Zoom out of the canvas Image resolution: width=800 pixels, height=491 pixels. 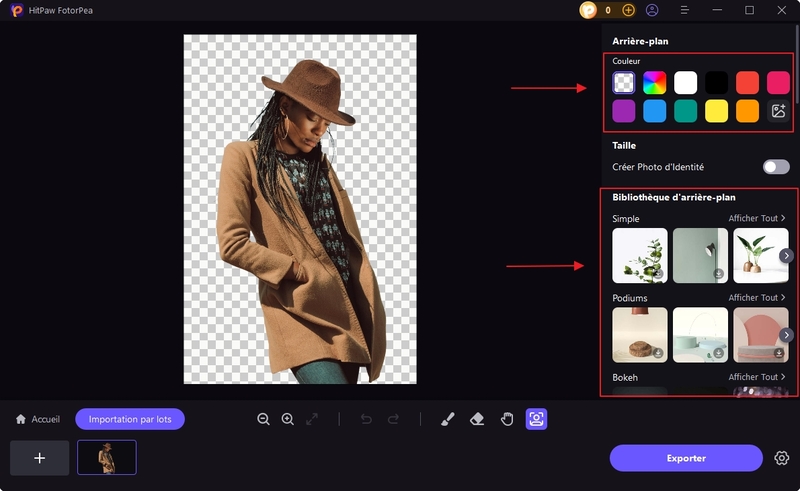click(x=263, y=419)
